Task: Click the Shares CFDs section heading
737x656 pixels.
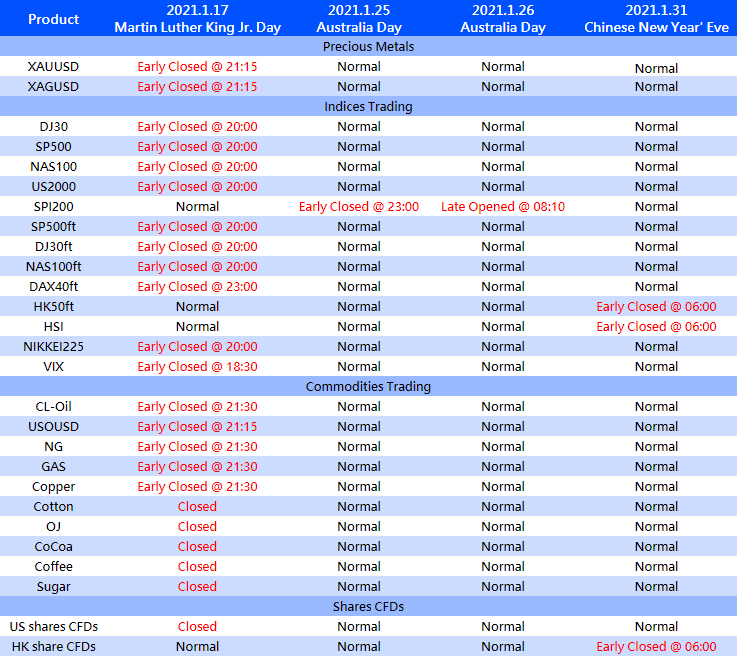Action: click(368, 607)
